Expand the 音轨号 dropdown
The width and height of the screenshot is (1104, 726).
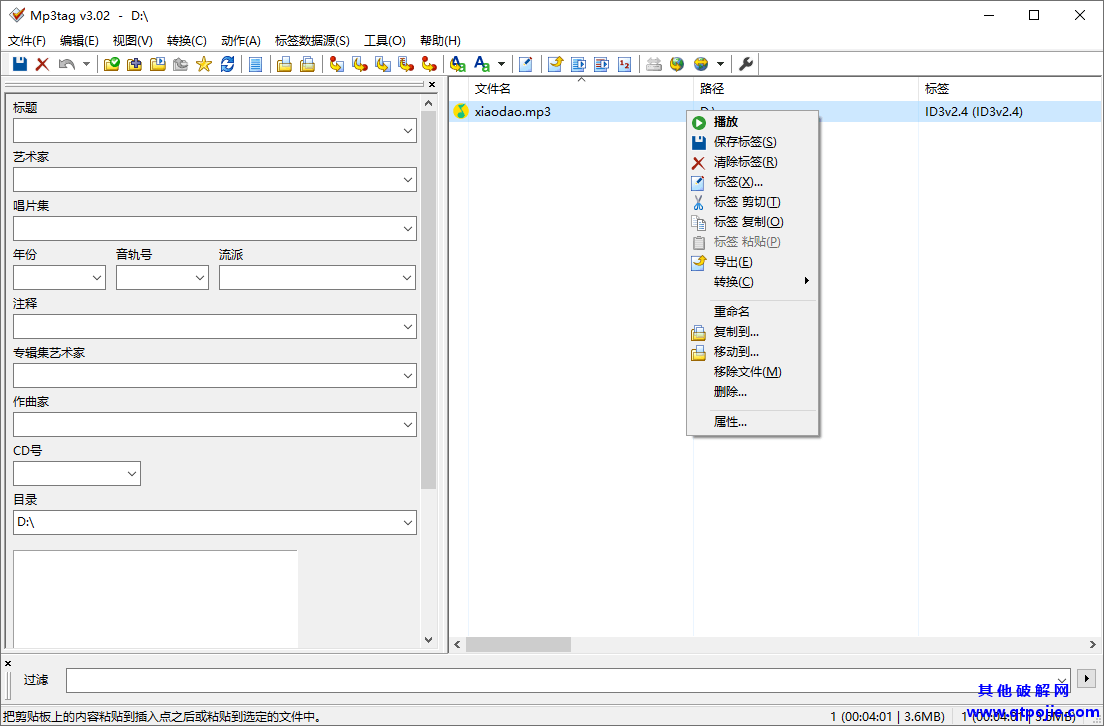point(200,277)
